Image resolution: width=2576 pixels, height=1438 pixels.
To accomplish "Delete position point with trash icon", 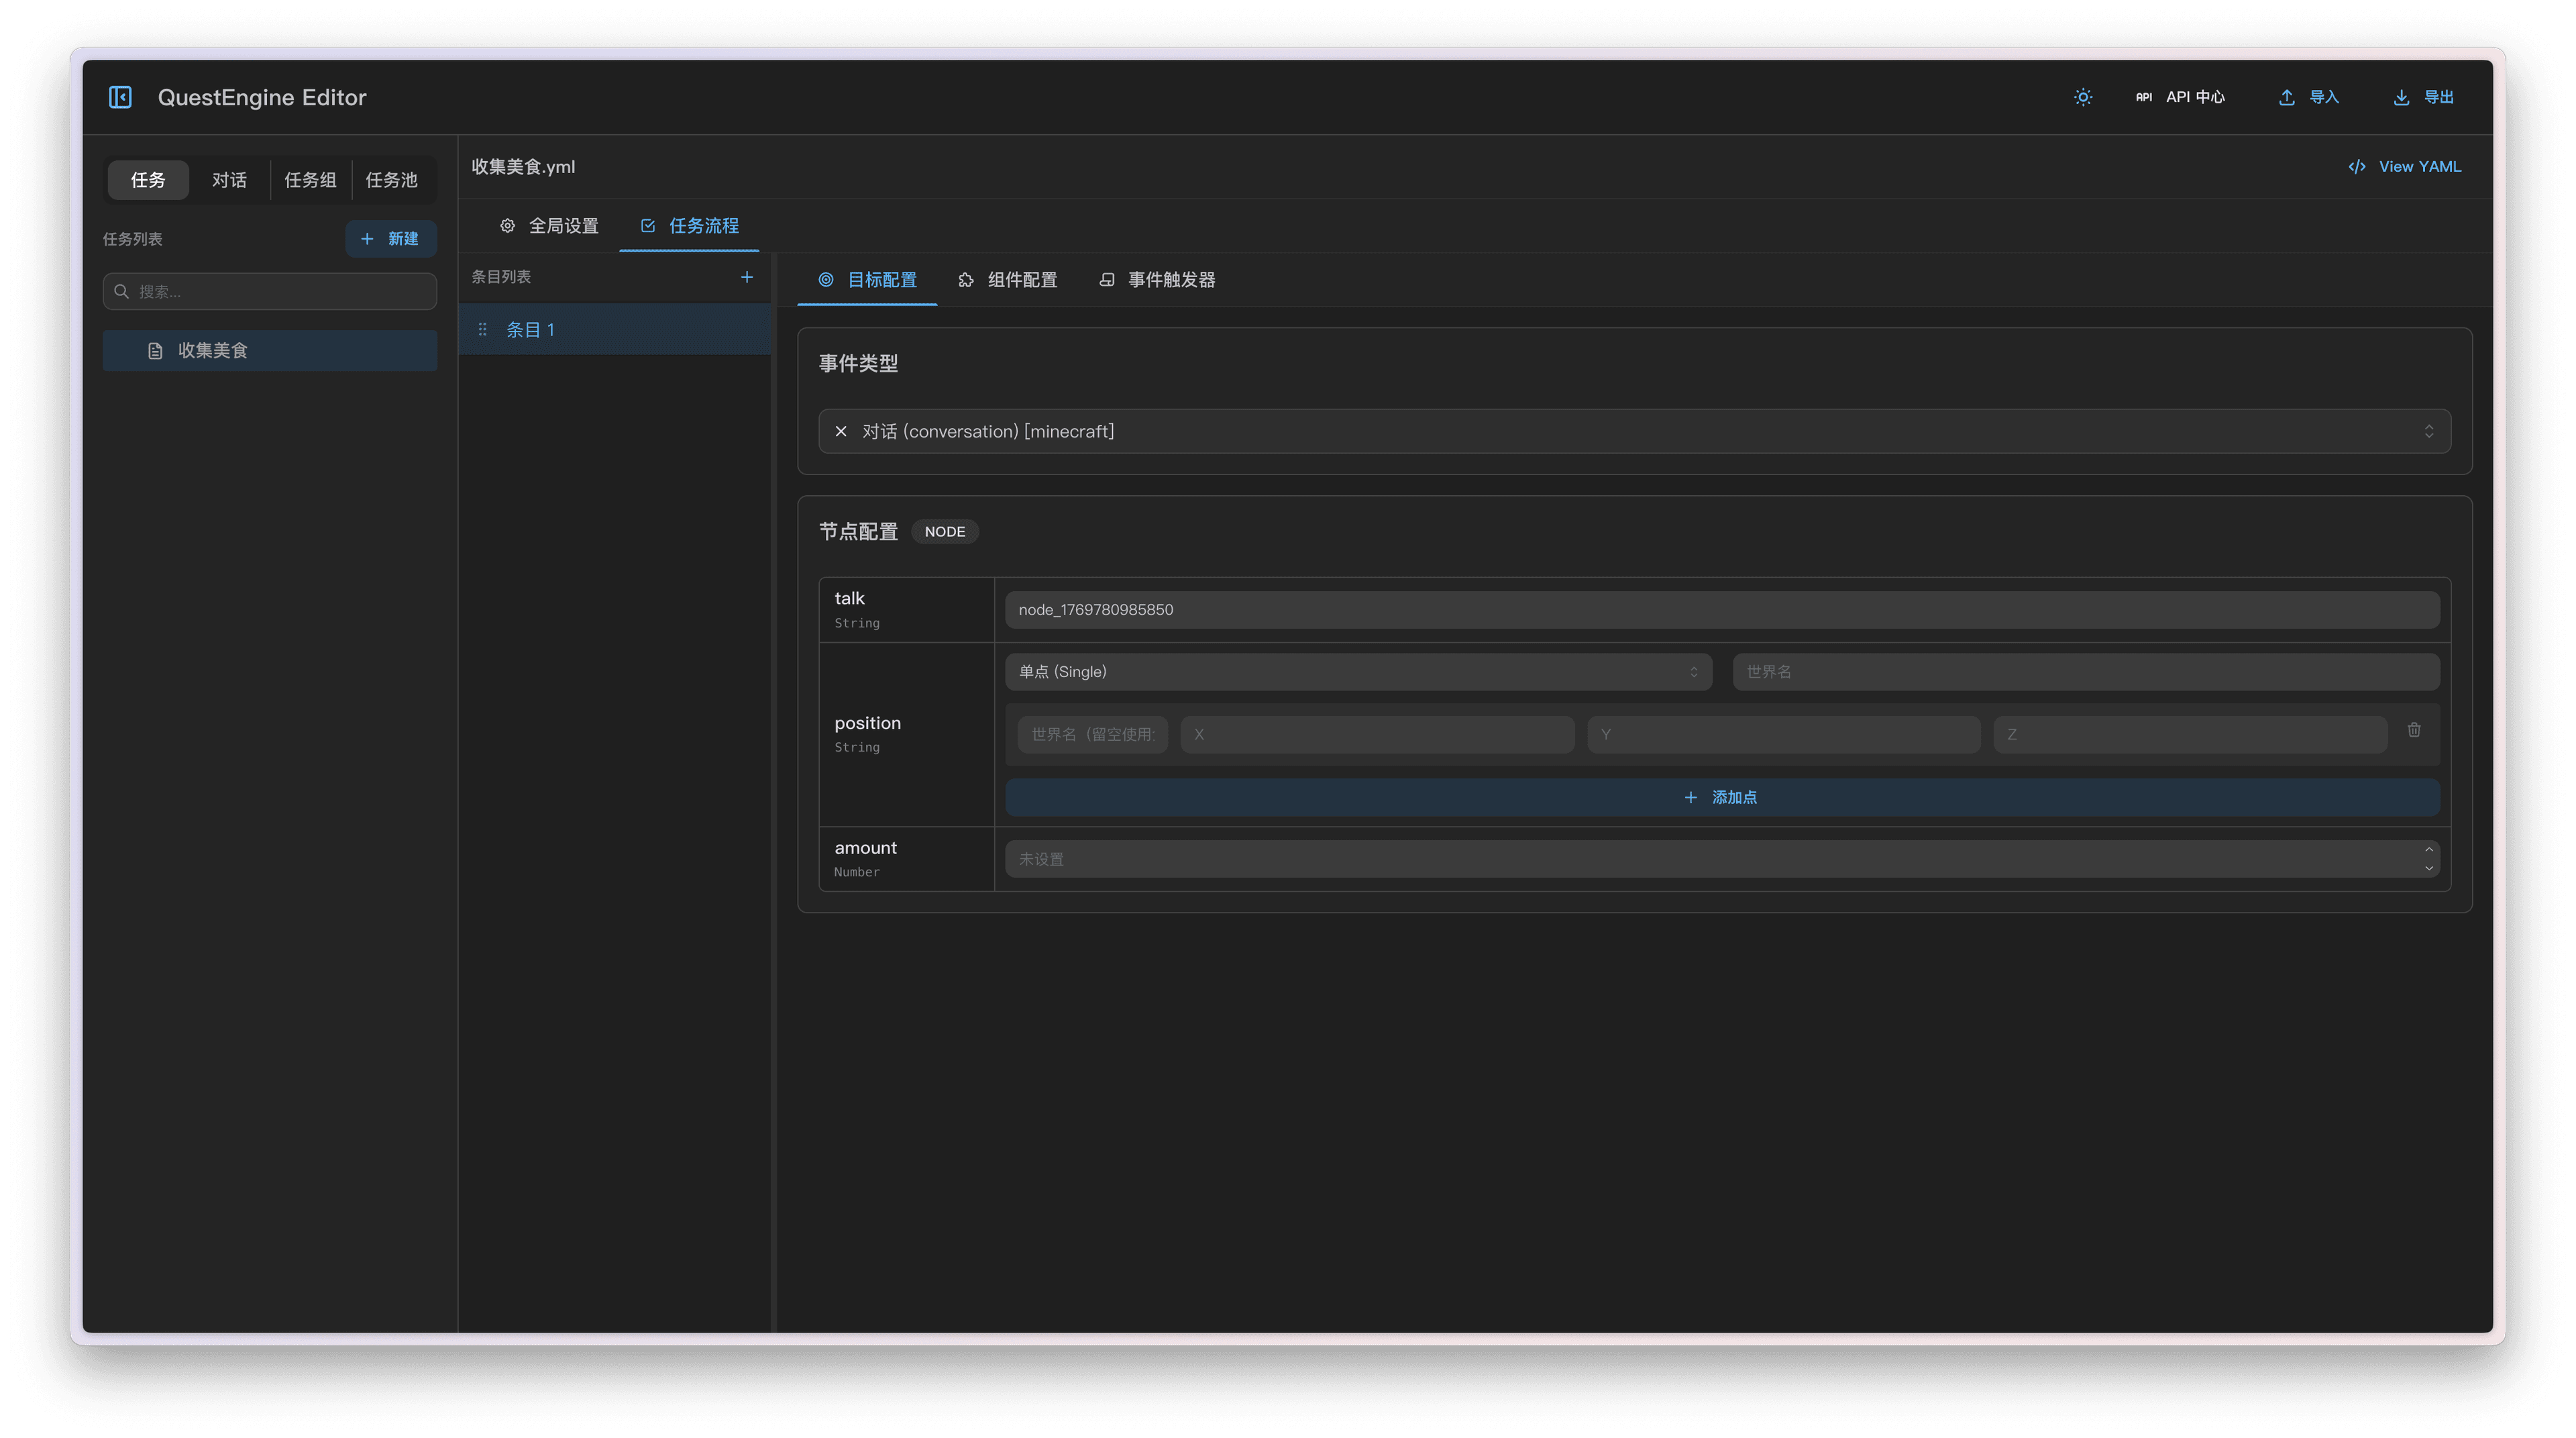I will [x=2413, y=731].
